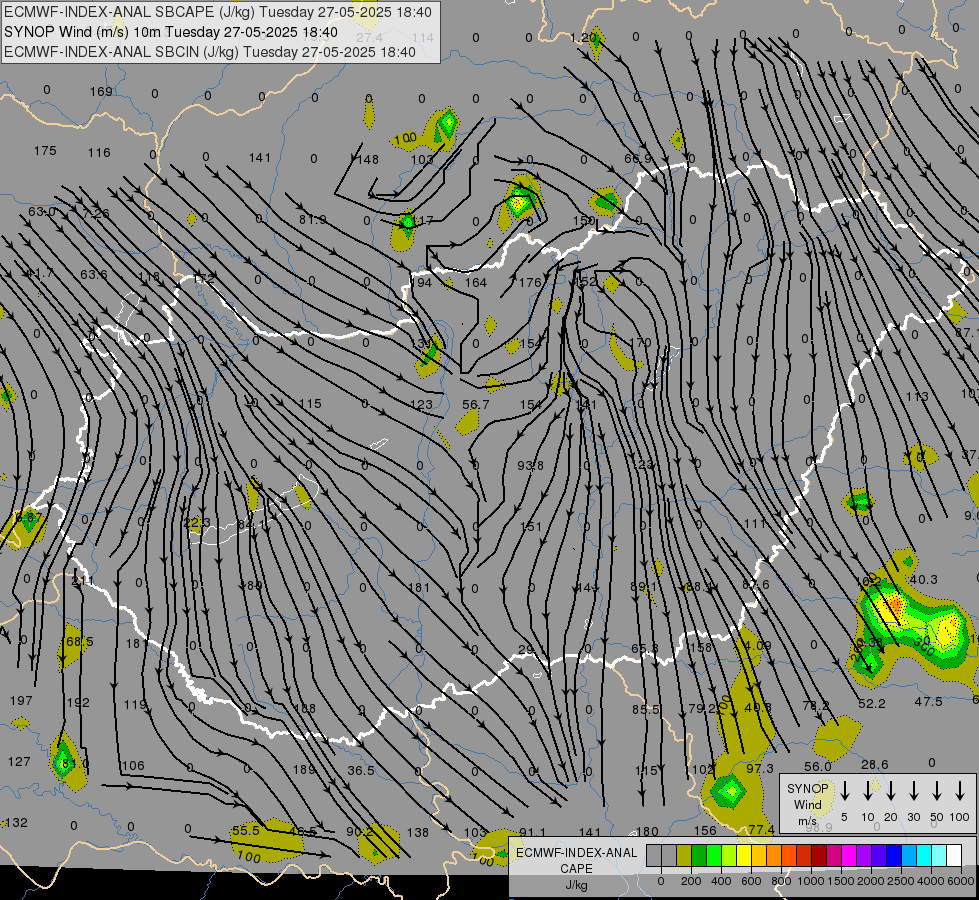
Task: Click the wind legend arrow above 5
Action: tap(844, 791)
